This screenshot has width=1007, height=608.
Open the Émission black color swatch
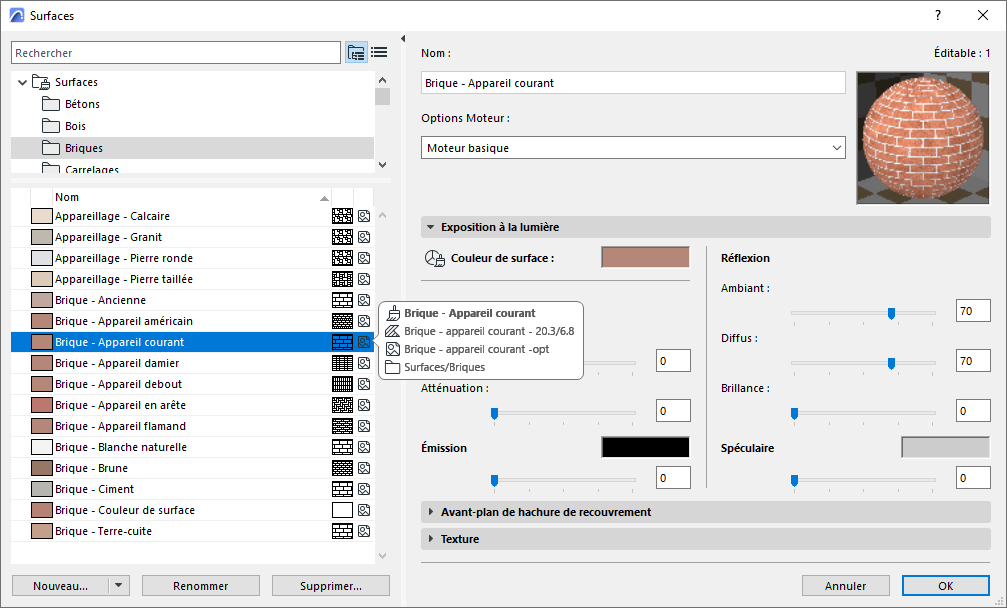[645, 448]
